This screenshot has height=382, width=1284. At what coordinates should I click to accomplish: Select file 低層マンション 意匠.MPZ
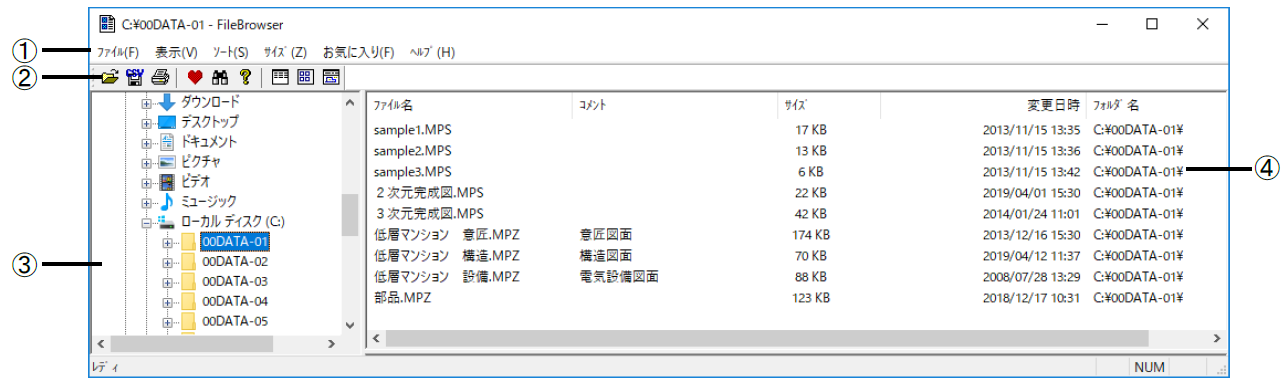click(447, 235)
